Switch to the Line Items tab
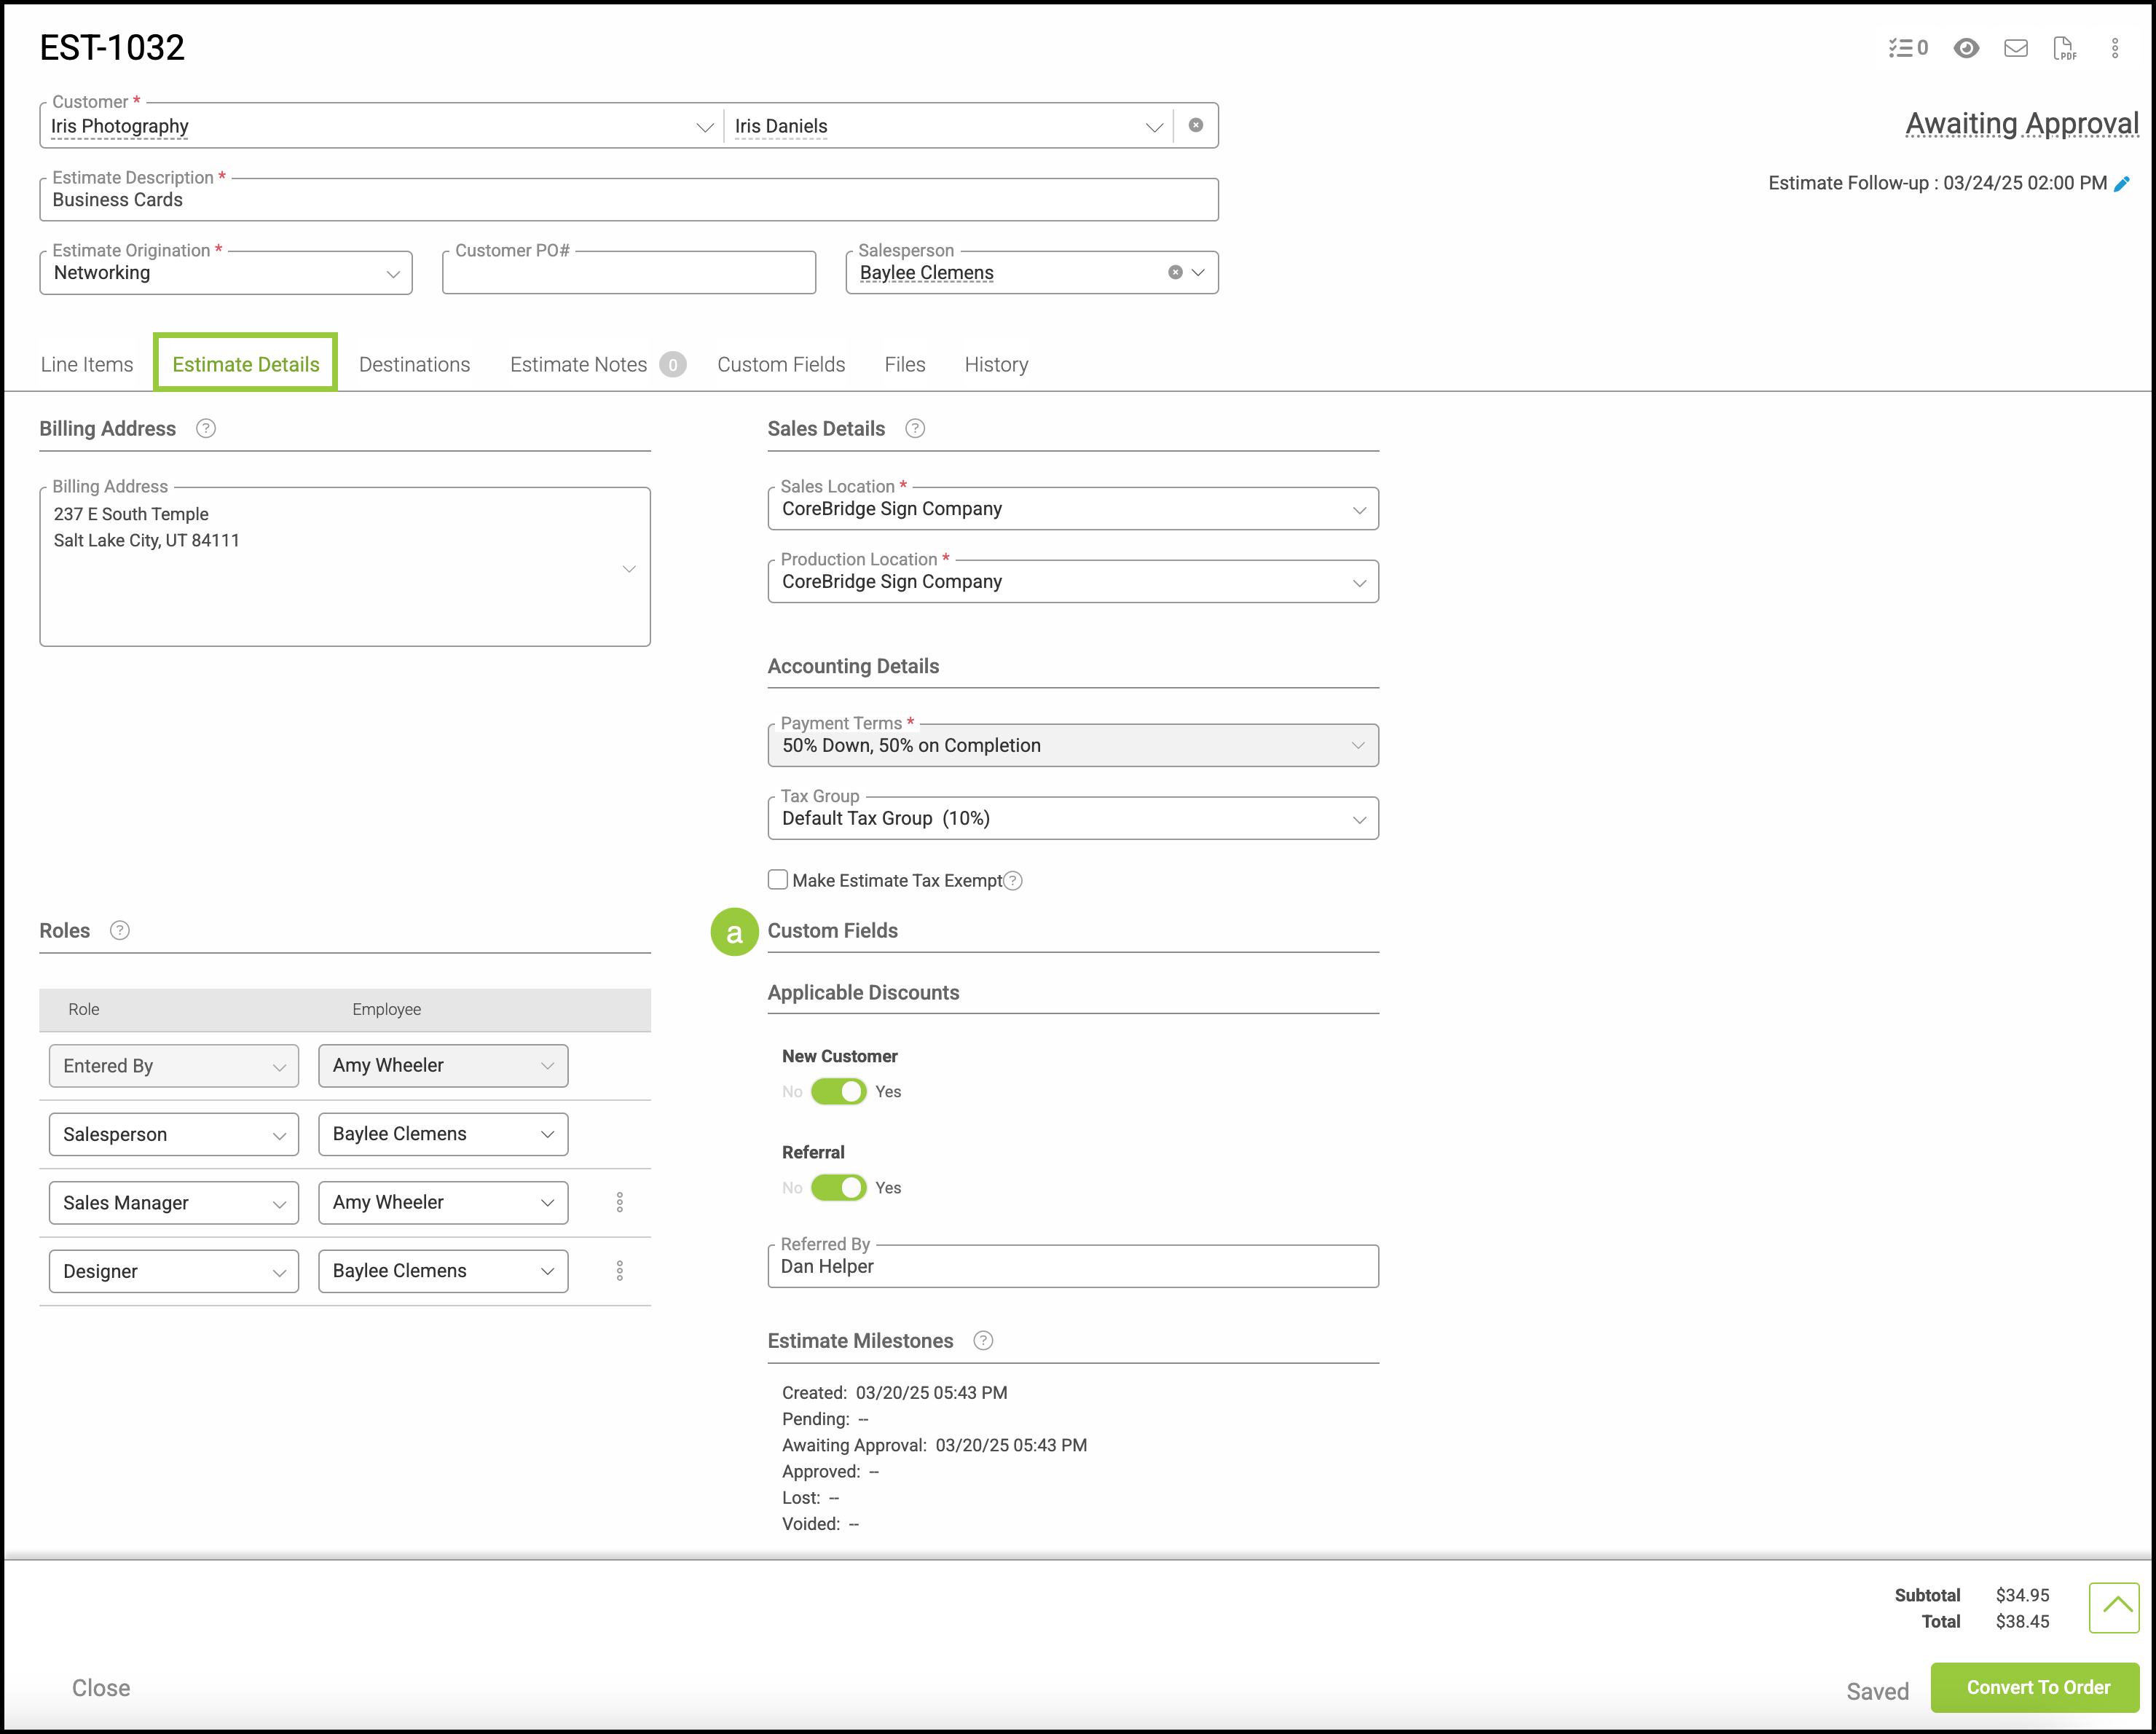This screenshot has width=2156, height=1734. click(x=87, y=365)
